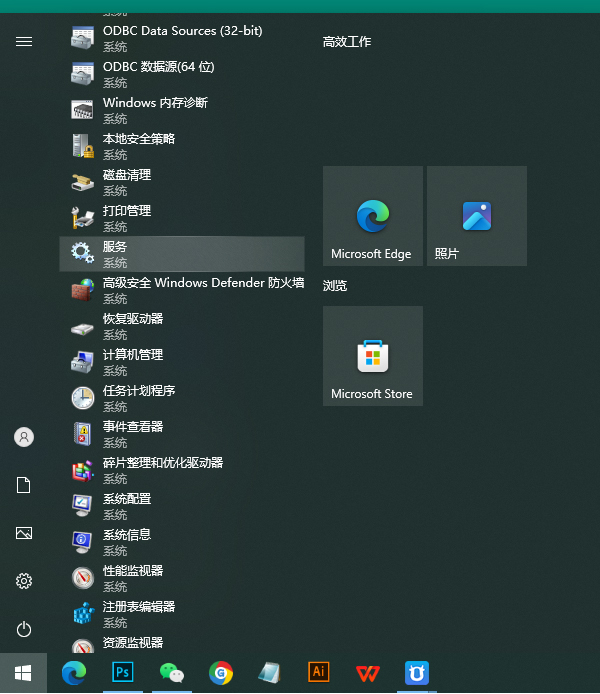Open Task Scheduler (任务计划程序)
Viewport: 600px width, 694px height.
click(x=181, y=398)
